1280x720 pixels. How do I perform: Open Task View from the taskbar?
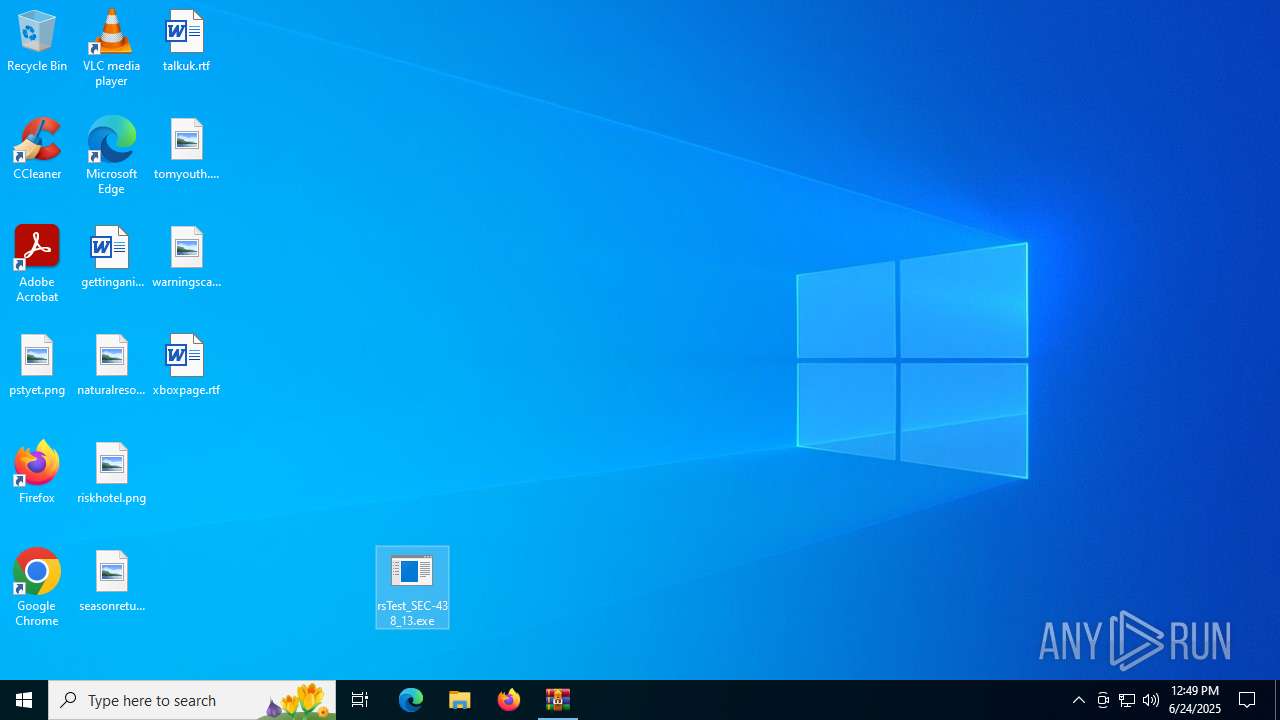(x=360, y=700)
